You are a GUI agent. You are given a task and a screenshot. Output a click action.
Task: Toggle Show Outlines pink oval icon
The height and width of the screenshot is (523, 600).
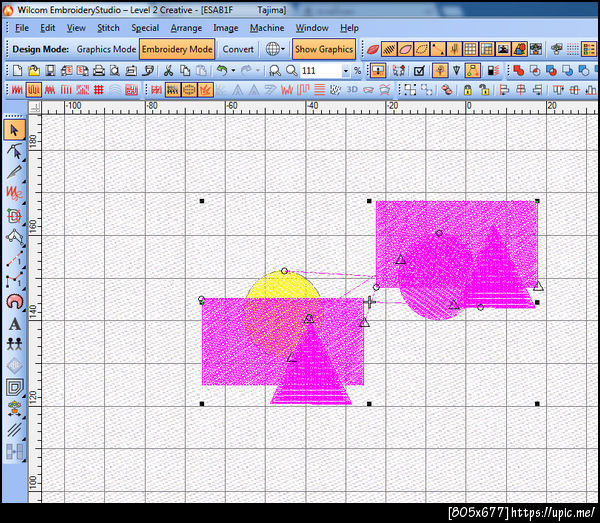(405, 49)
